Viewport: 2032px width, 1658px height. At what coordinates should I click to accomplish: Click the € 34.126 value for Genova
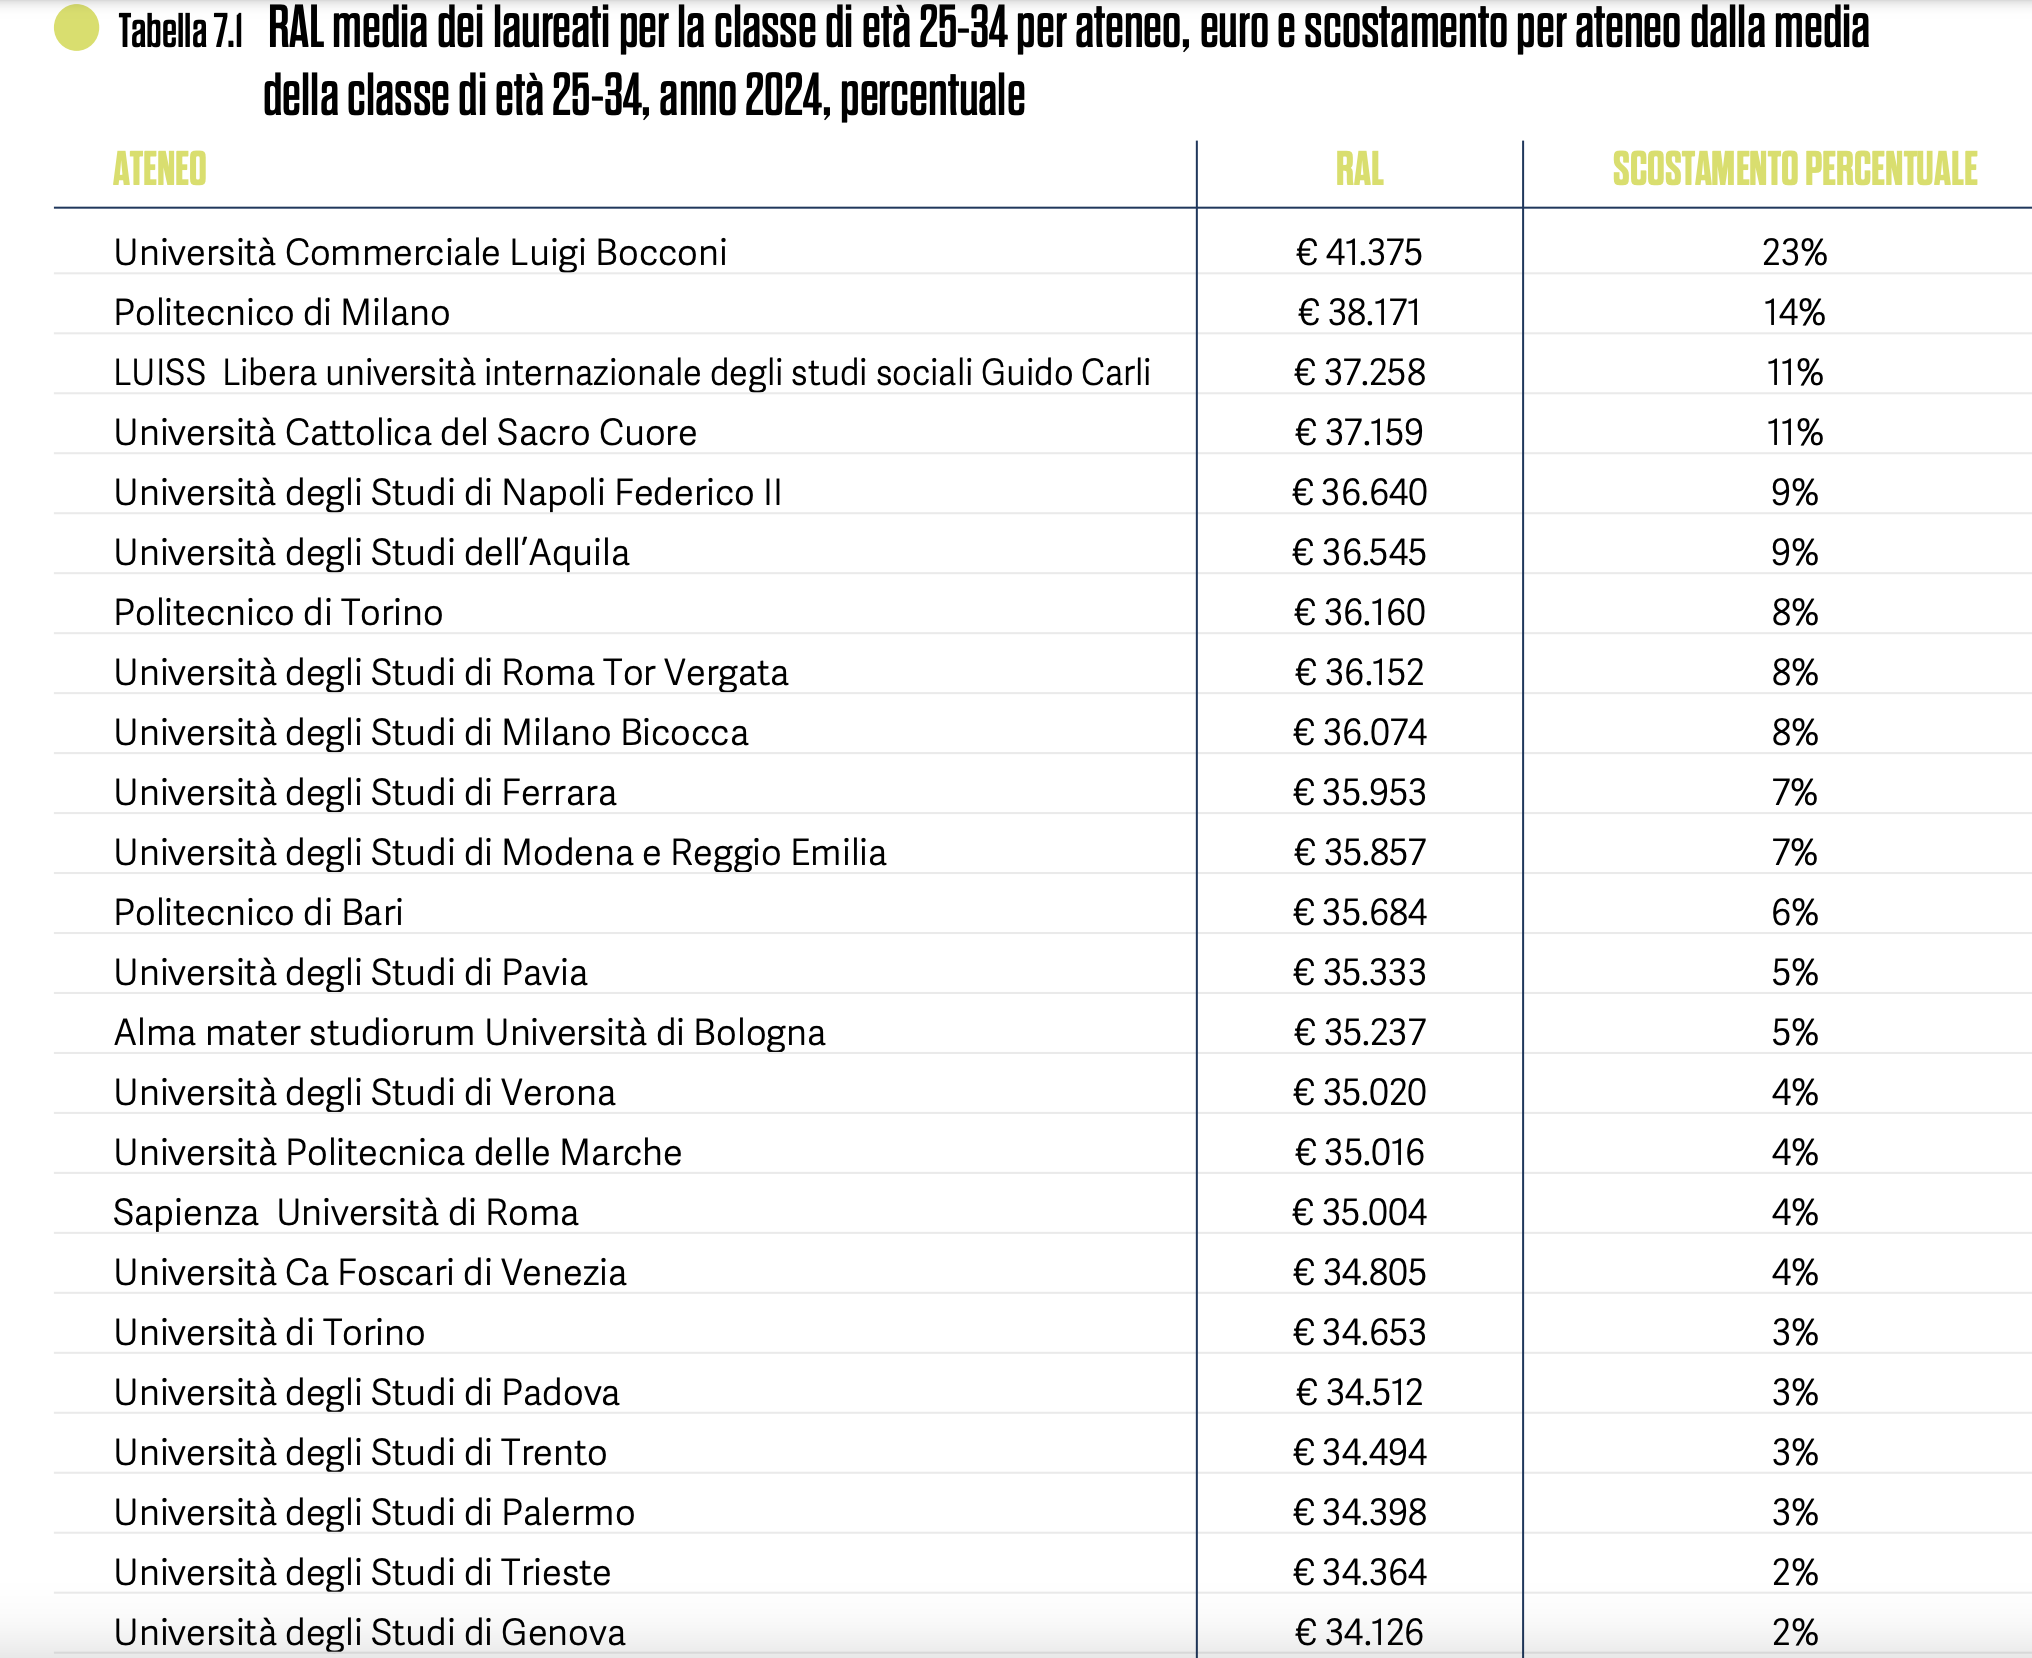tap(1360, 1632)
